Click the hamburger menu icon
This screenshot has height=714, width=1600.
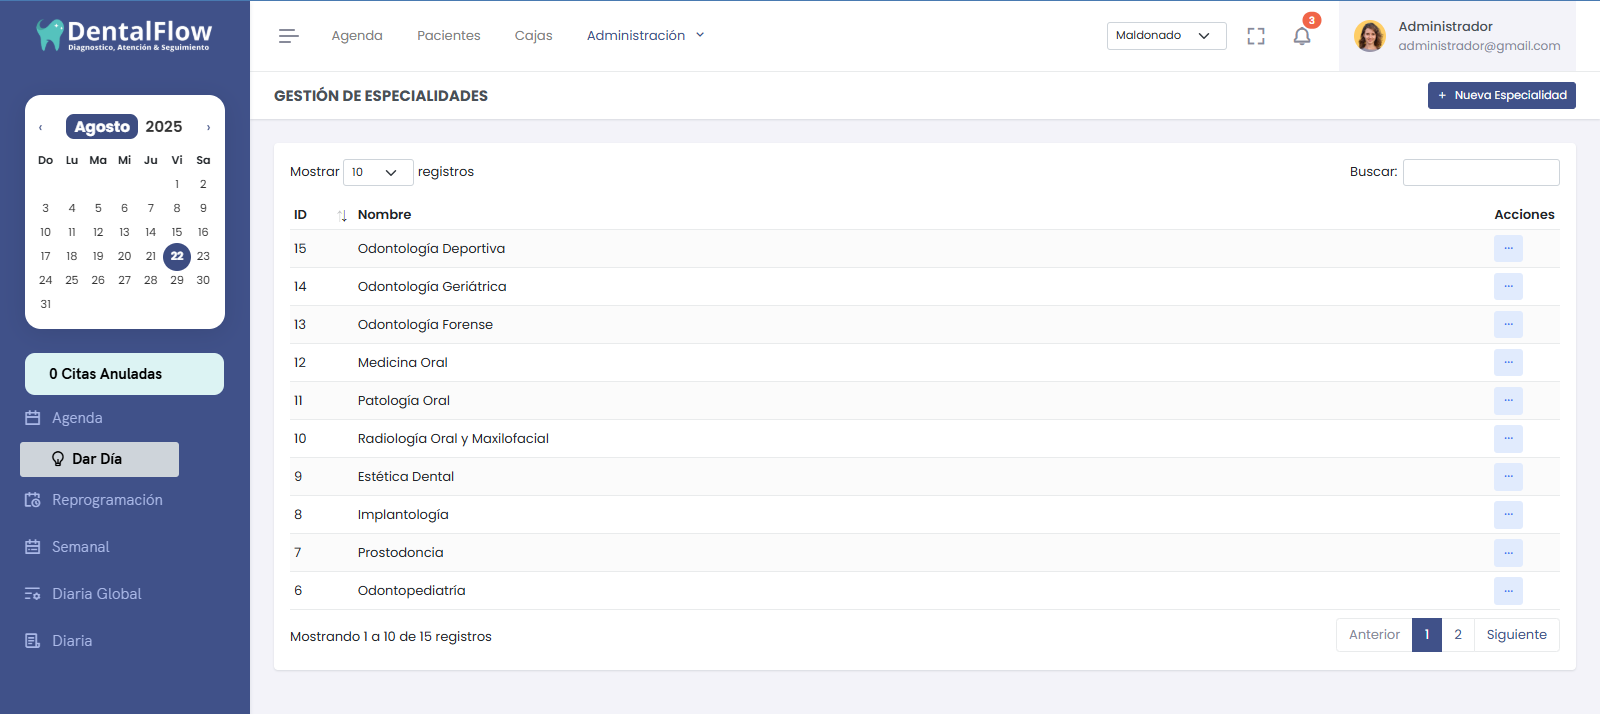[x=288, y=36]
